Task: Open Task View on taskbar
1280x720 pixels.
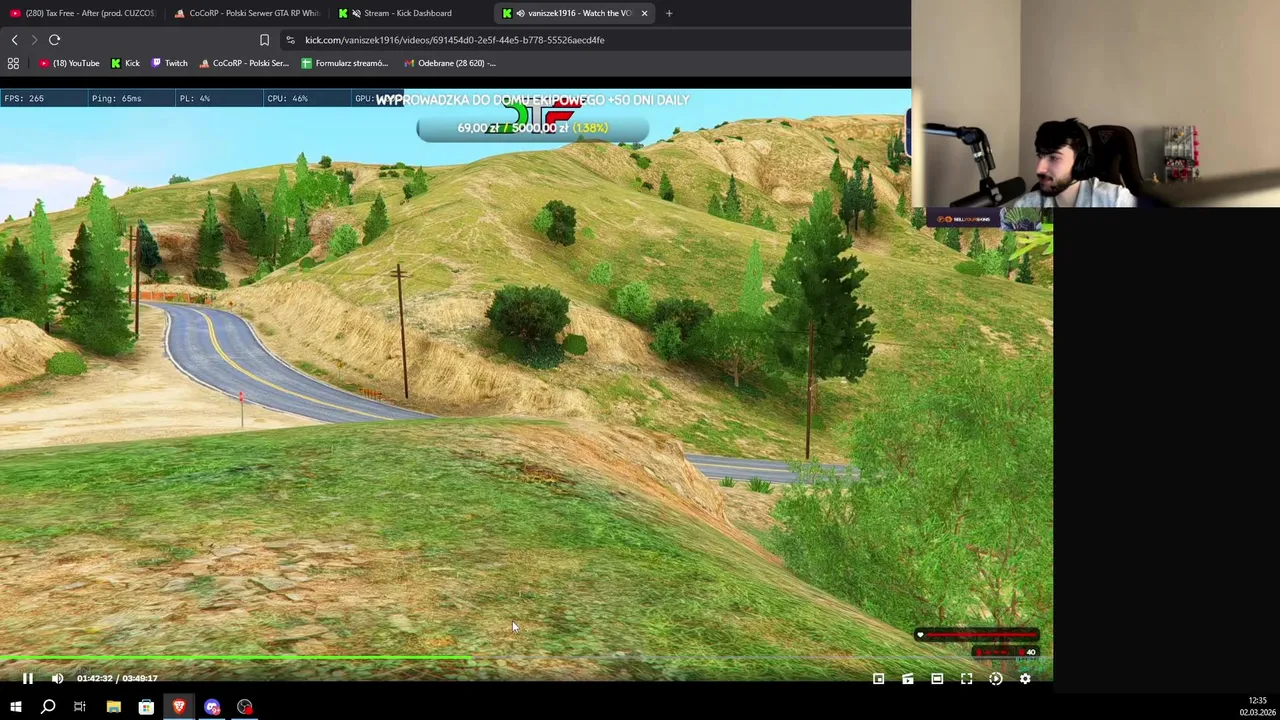Action: (x=80, y=707)
